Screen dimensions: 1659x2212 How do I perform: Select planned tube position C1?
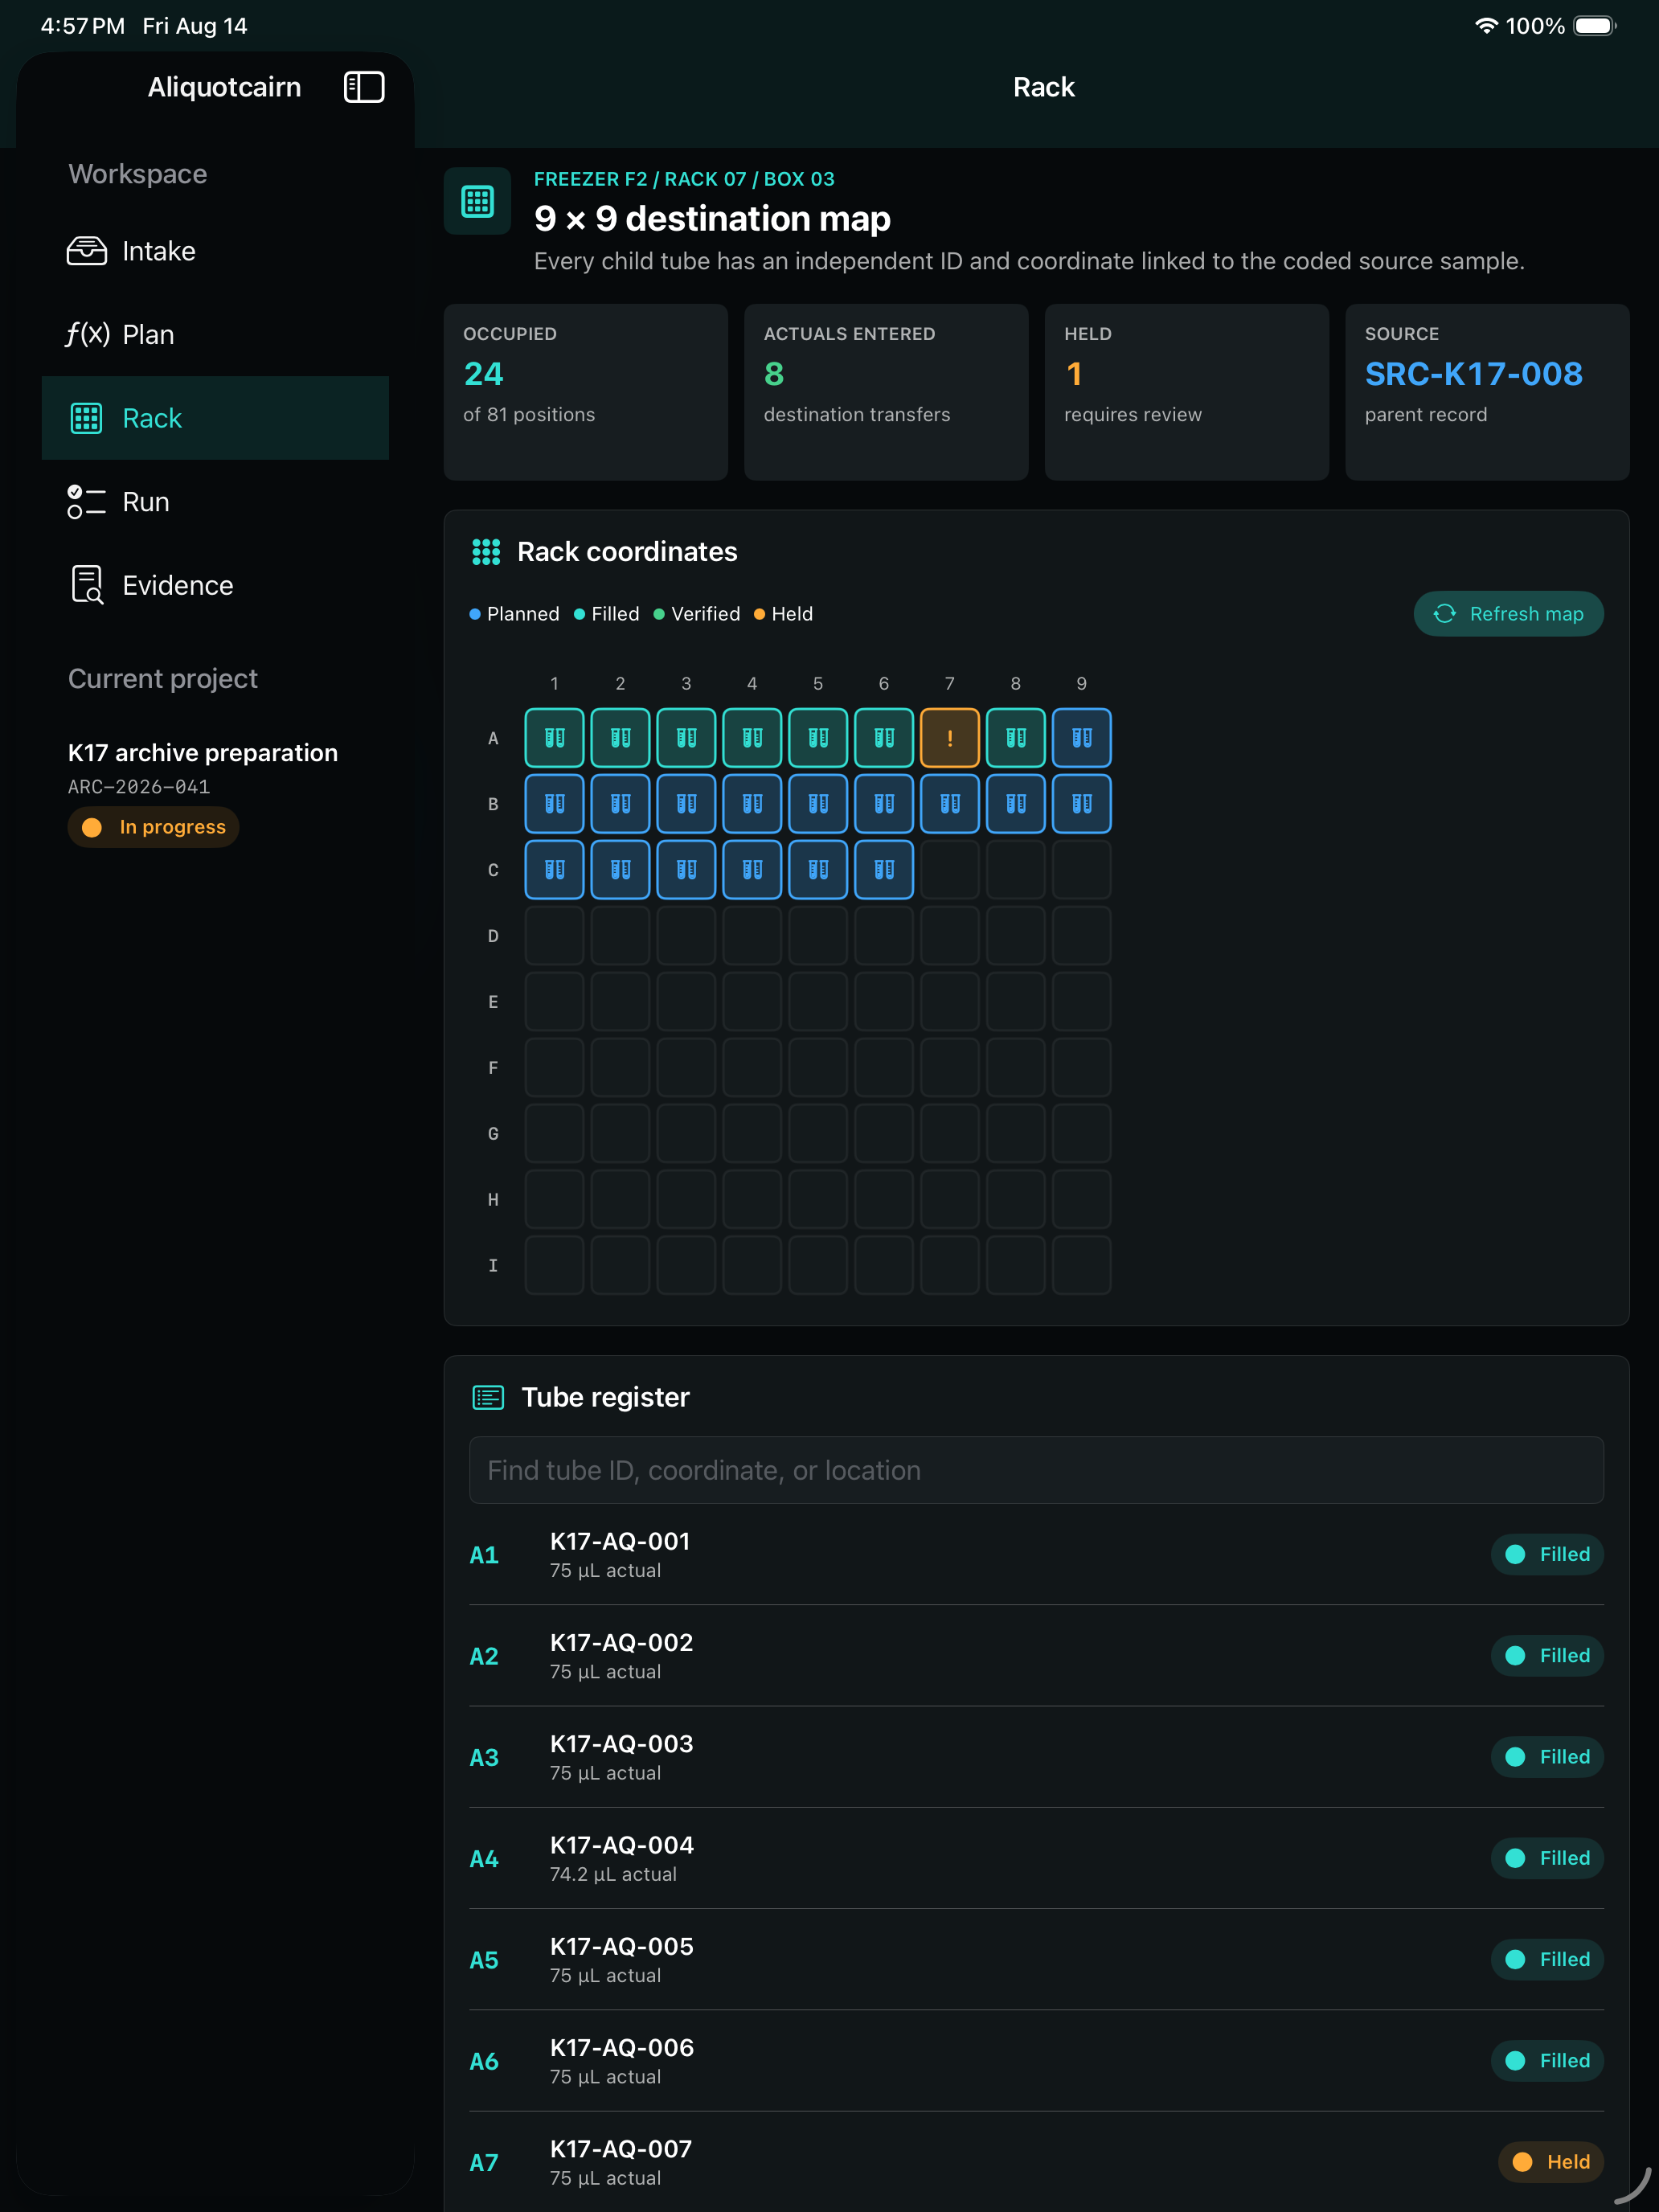[555, 870]
